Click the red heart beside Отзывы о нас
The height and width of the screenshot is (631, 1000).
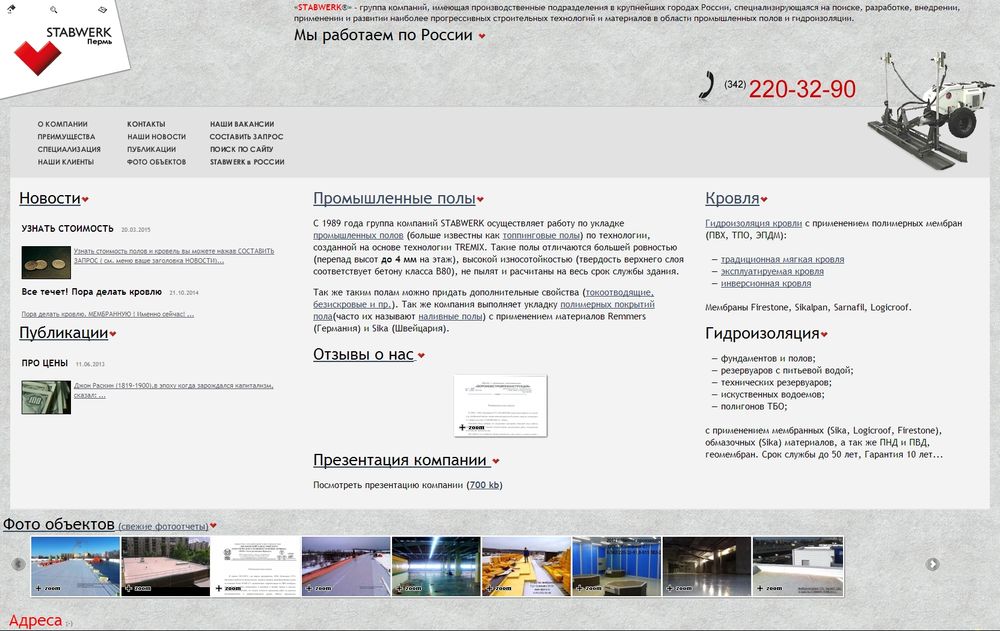[421, 355]
